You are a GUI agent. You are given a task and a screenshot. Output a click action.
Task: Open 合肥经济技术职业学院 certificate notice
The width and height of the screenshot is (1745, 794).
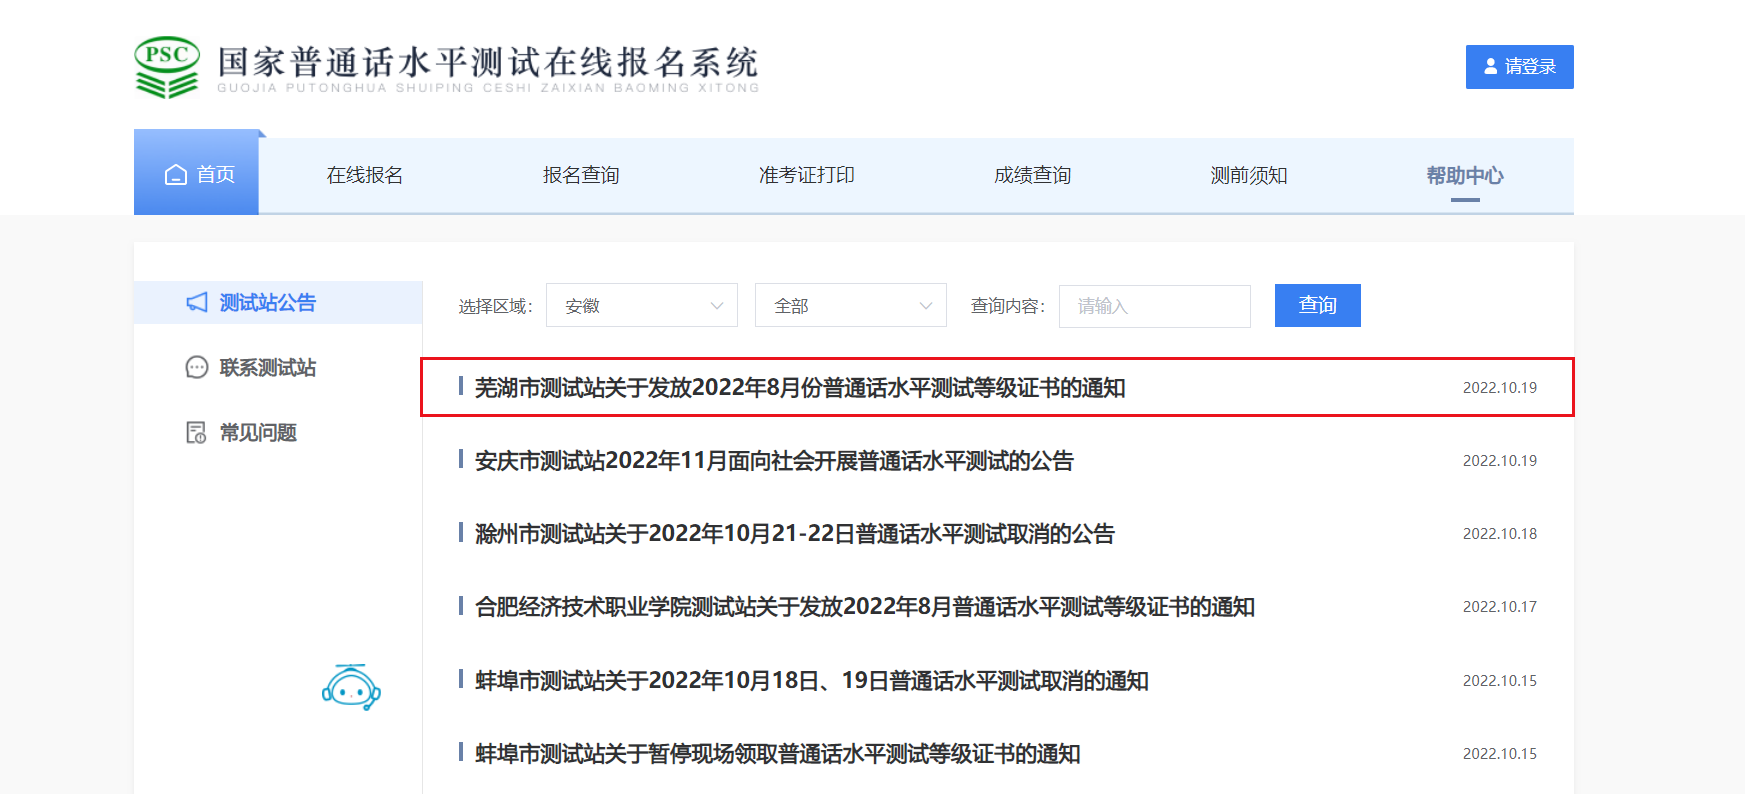point(865,607)
